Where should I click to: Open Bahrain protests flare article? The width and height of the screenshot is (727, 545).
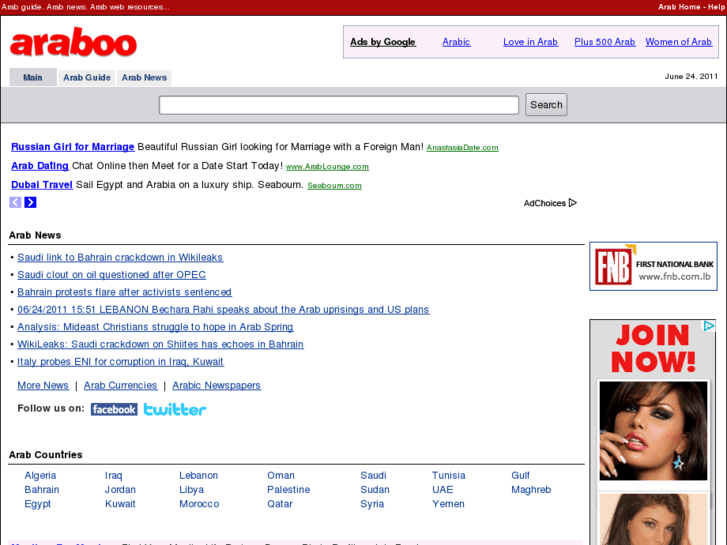tap(124, 292)
